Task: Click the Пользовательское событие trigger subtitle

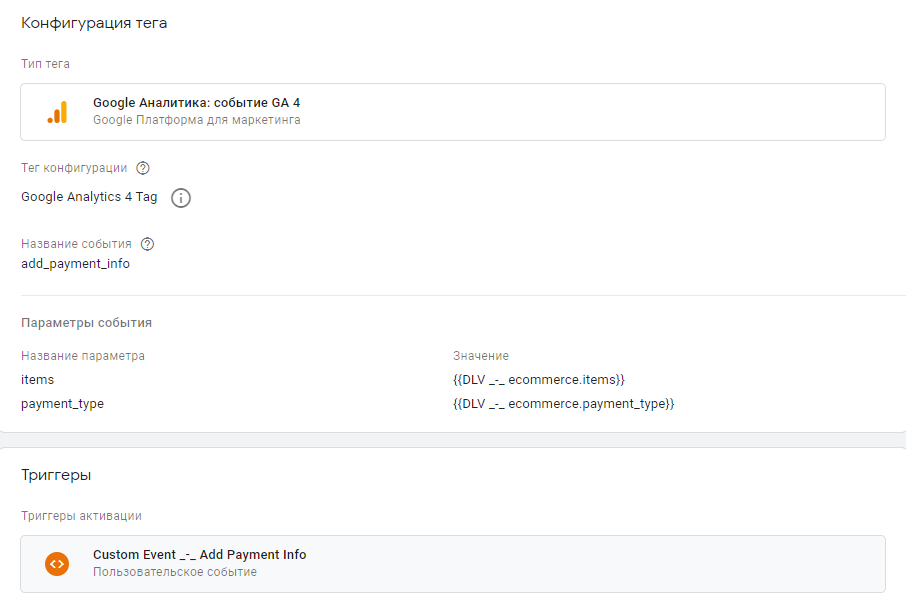Action: 174,572
